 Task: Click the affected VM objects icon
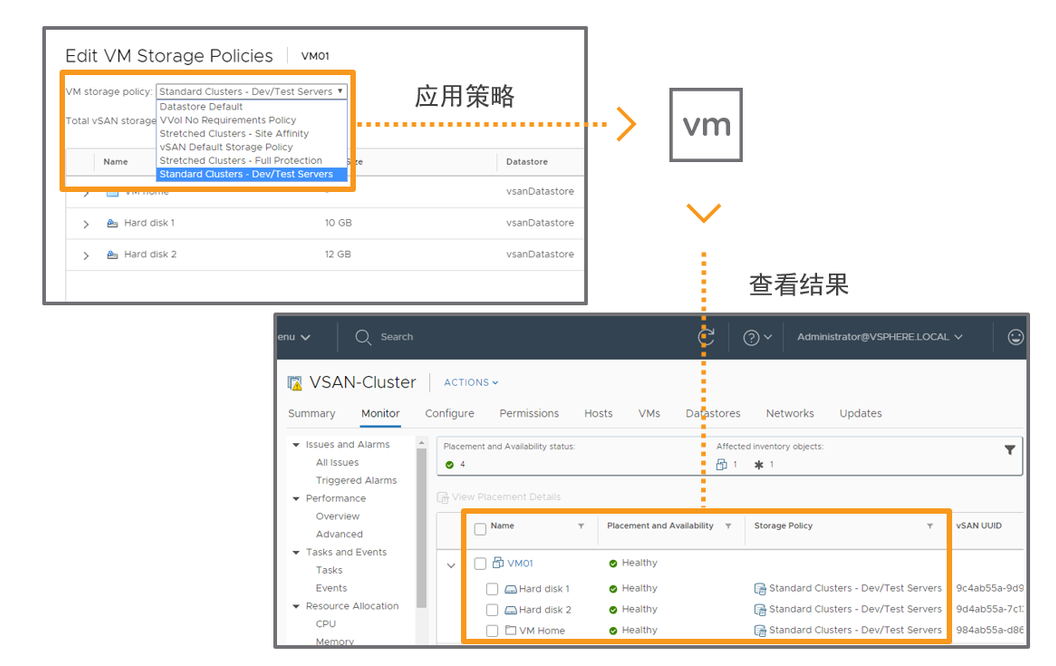click(x=721, y=465)
